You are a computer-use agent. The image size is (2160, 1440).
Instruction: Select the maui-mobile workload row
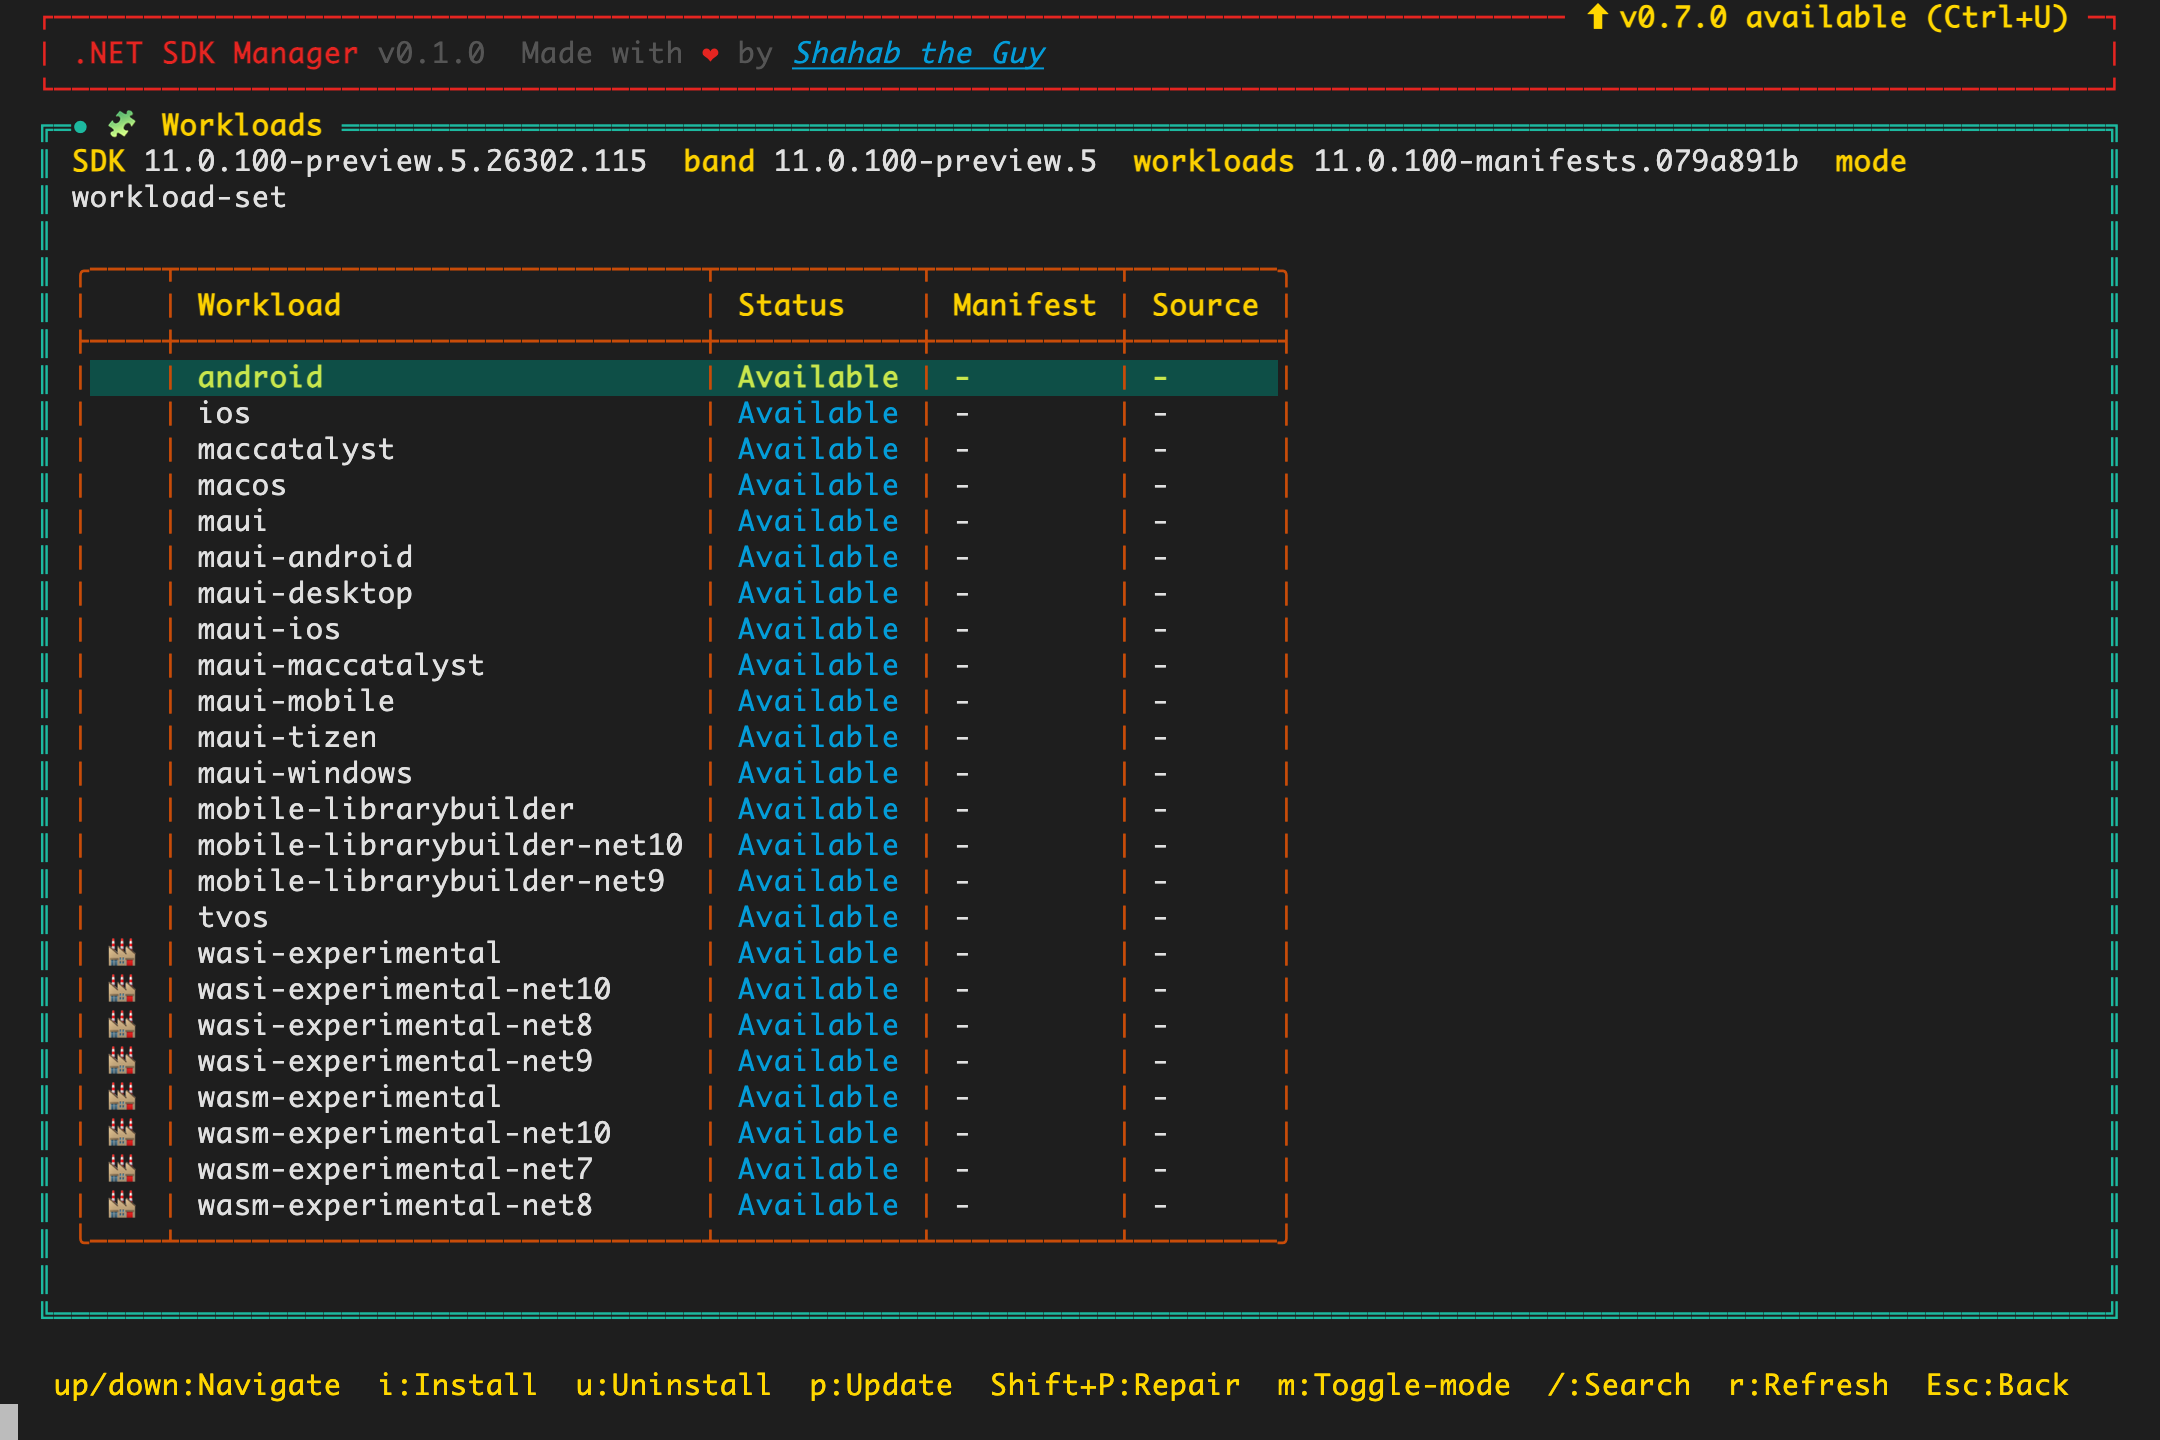[684, 701]
